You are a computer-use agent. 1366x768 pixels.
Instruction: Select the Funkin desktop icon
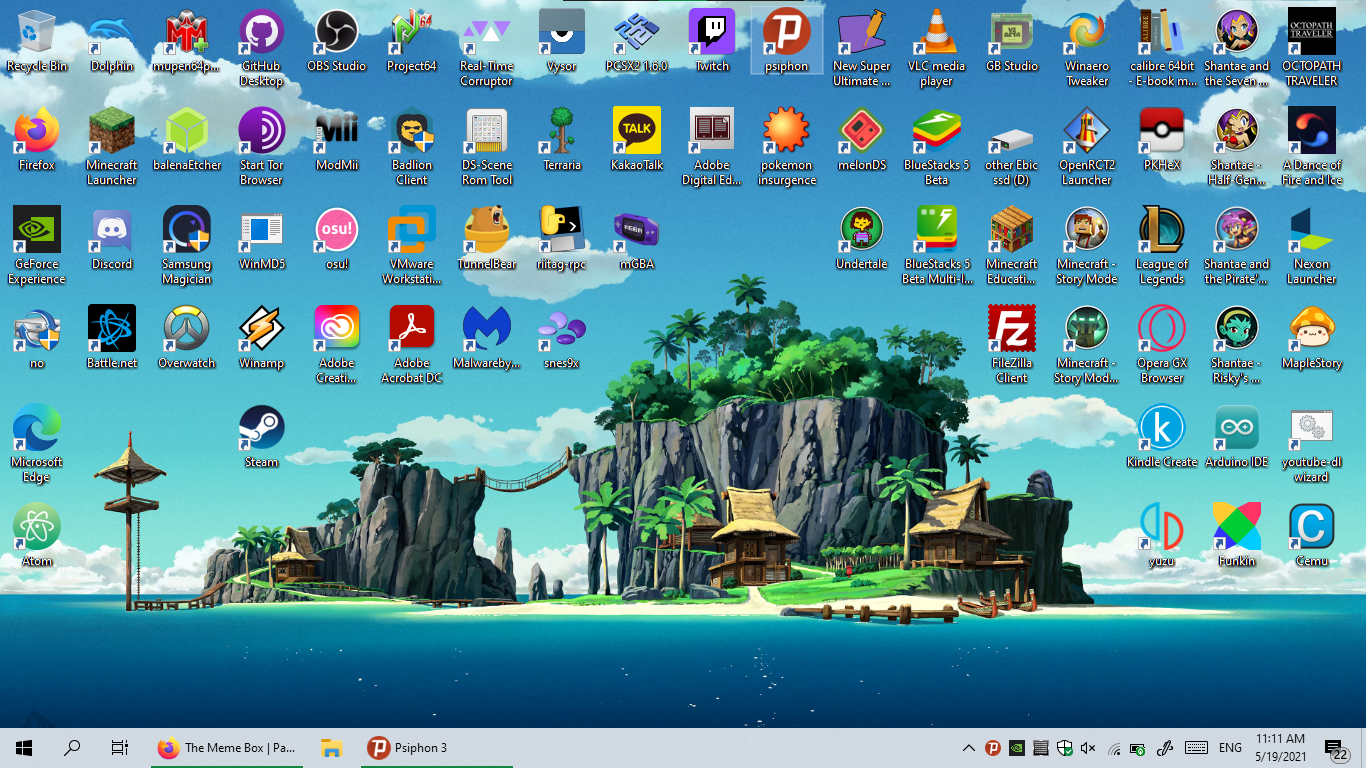coord(1237,536)
